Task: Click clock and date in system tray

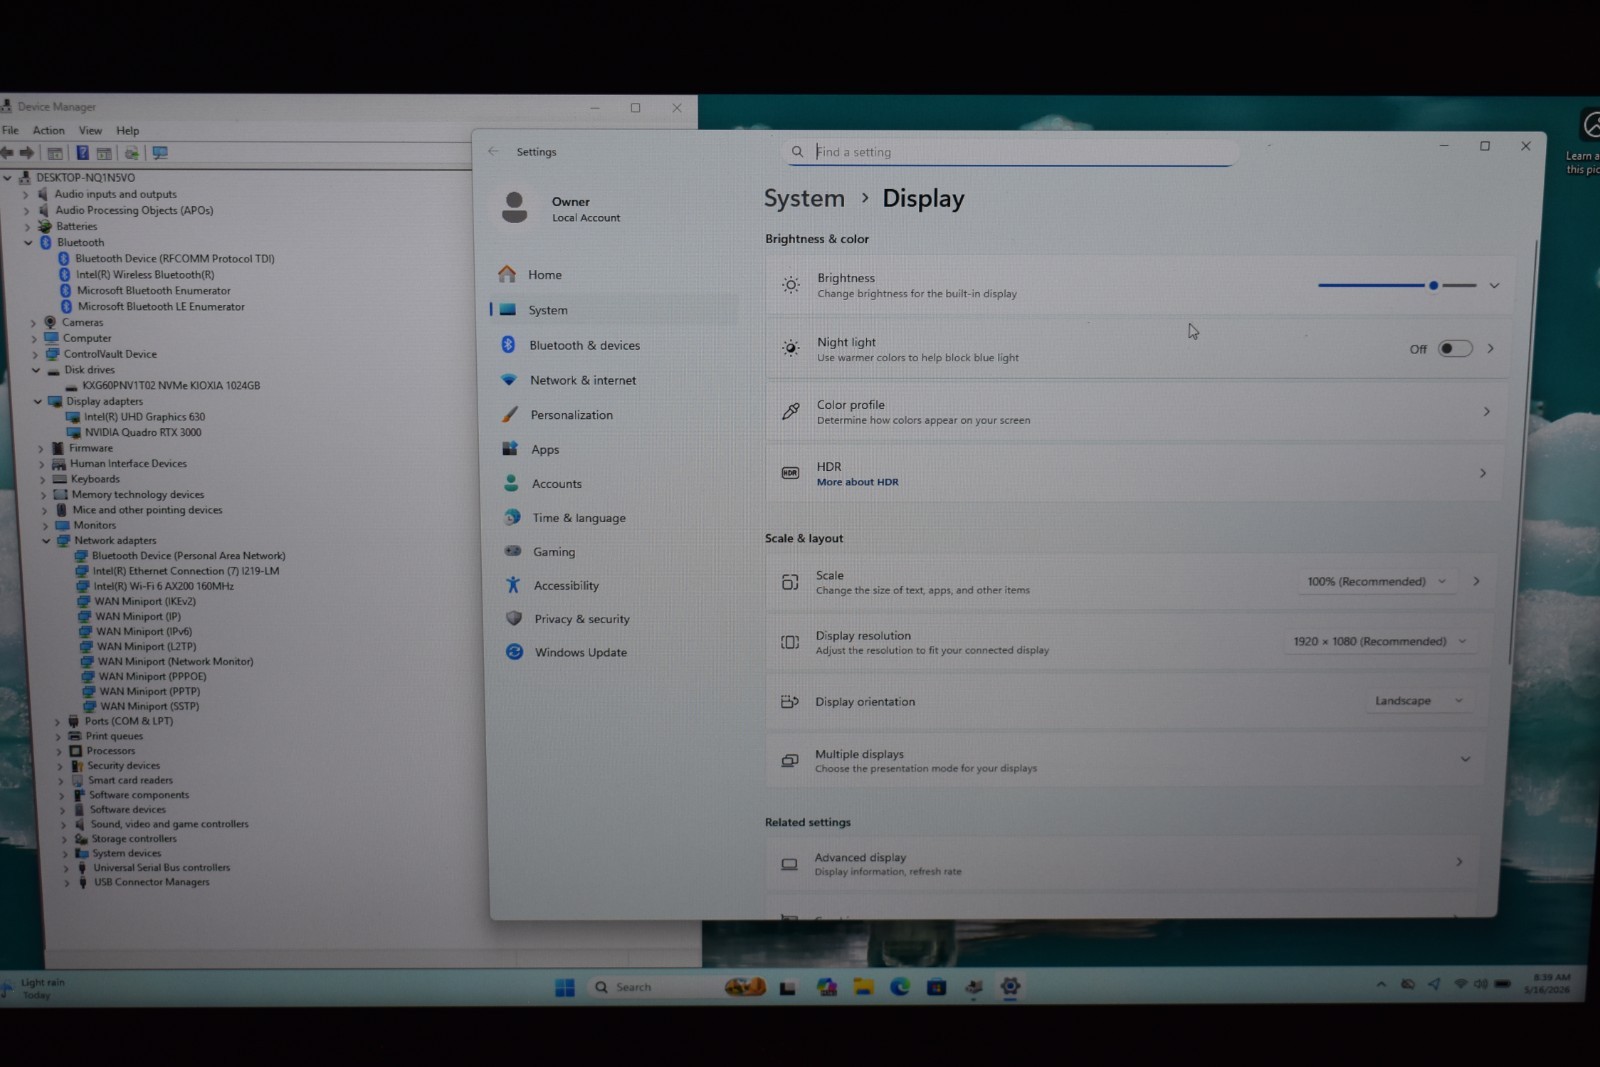Action: [x=1548, y=984]
